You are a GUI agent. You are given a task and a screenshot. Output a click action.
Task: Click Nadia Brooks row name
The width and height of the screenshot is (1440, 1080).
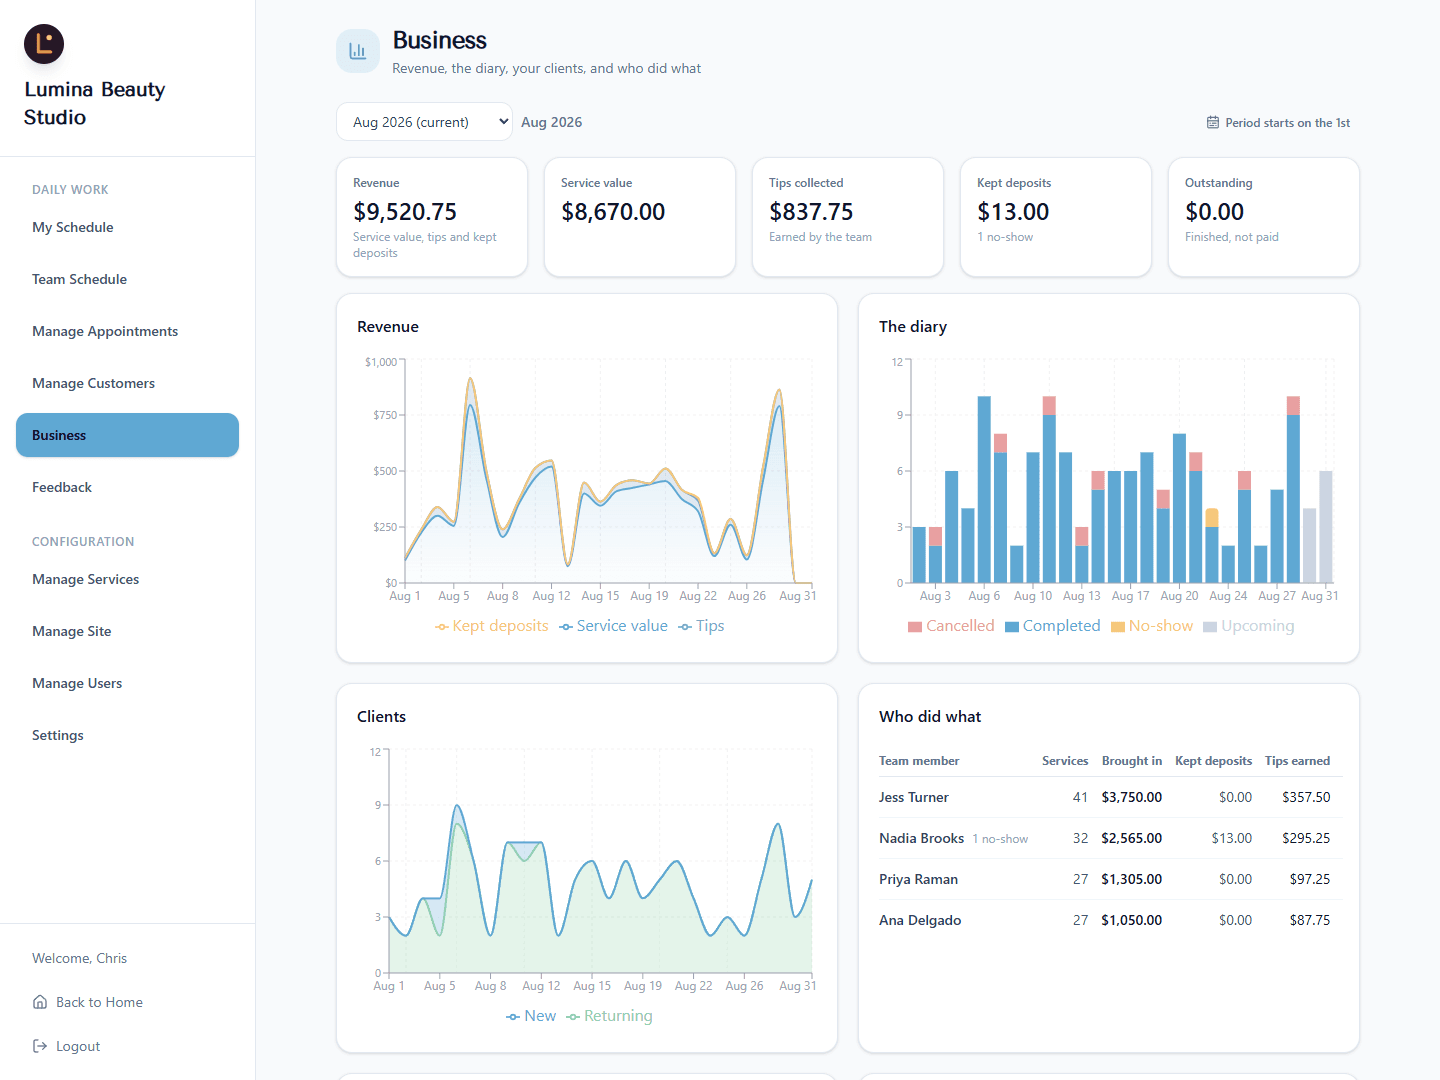coord(921,838)
